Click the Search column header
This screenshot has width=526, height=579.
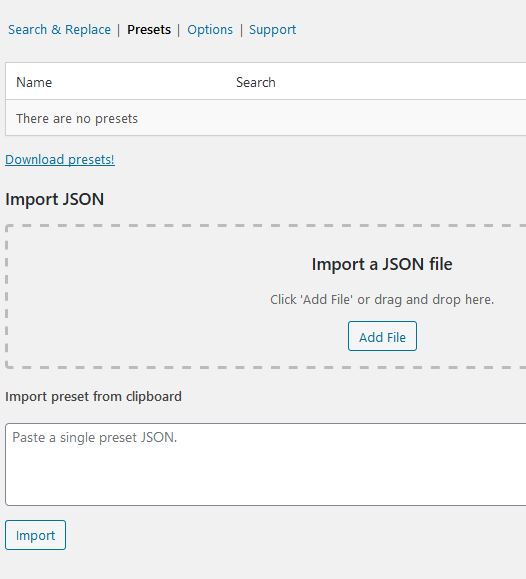click(256, 82)
